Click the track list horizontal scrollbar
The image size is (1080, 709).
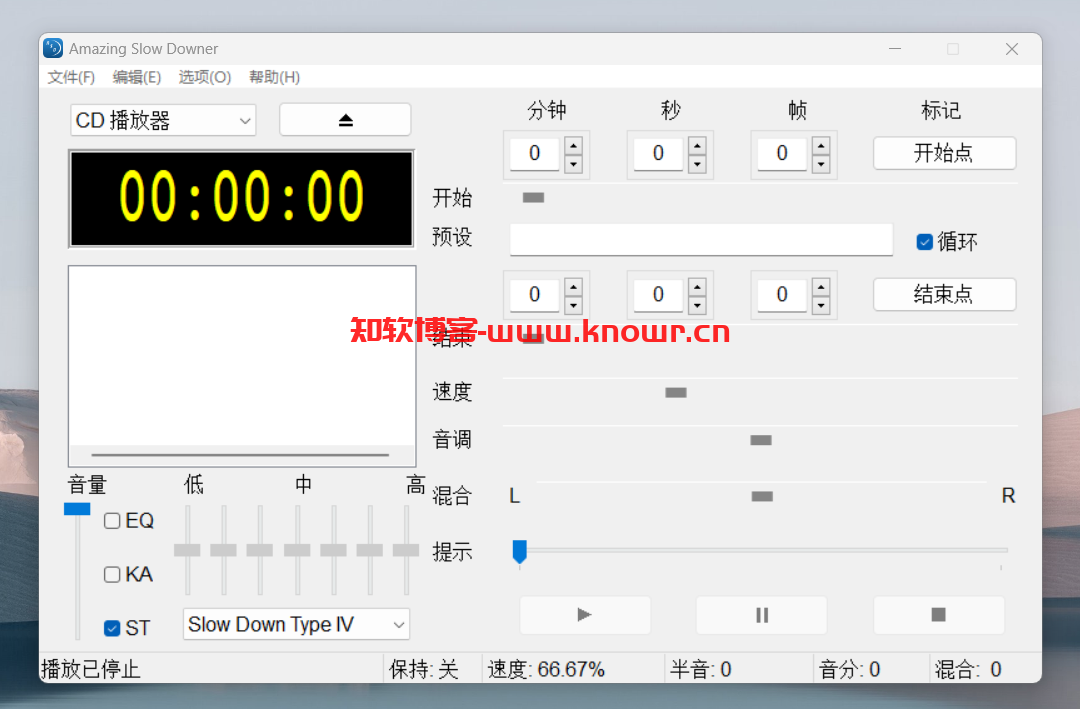(240, 455)
